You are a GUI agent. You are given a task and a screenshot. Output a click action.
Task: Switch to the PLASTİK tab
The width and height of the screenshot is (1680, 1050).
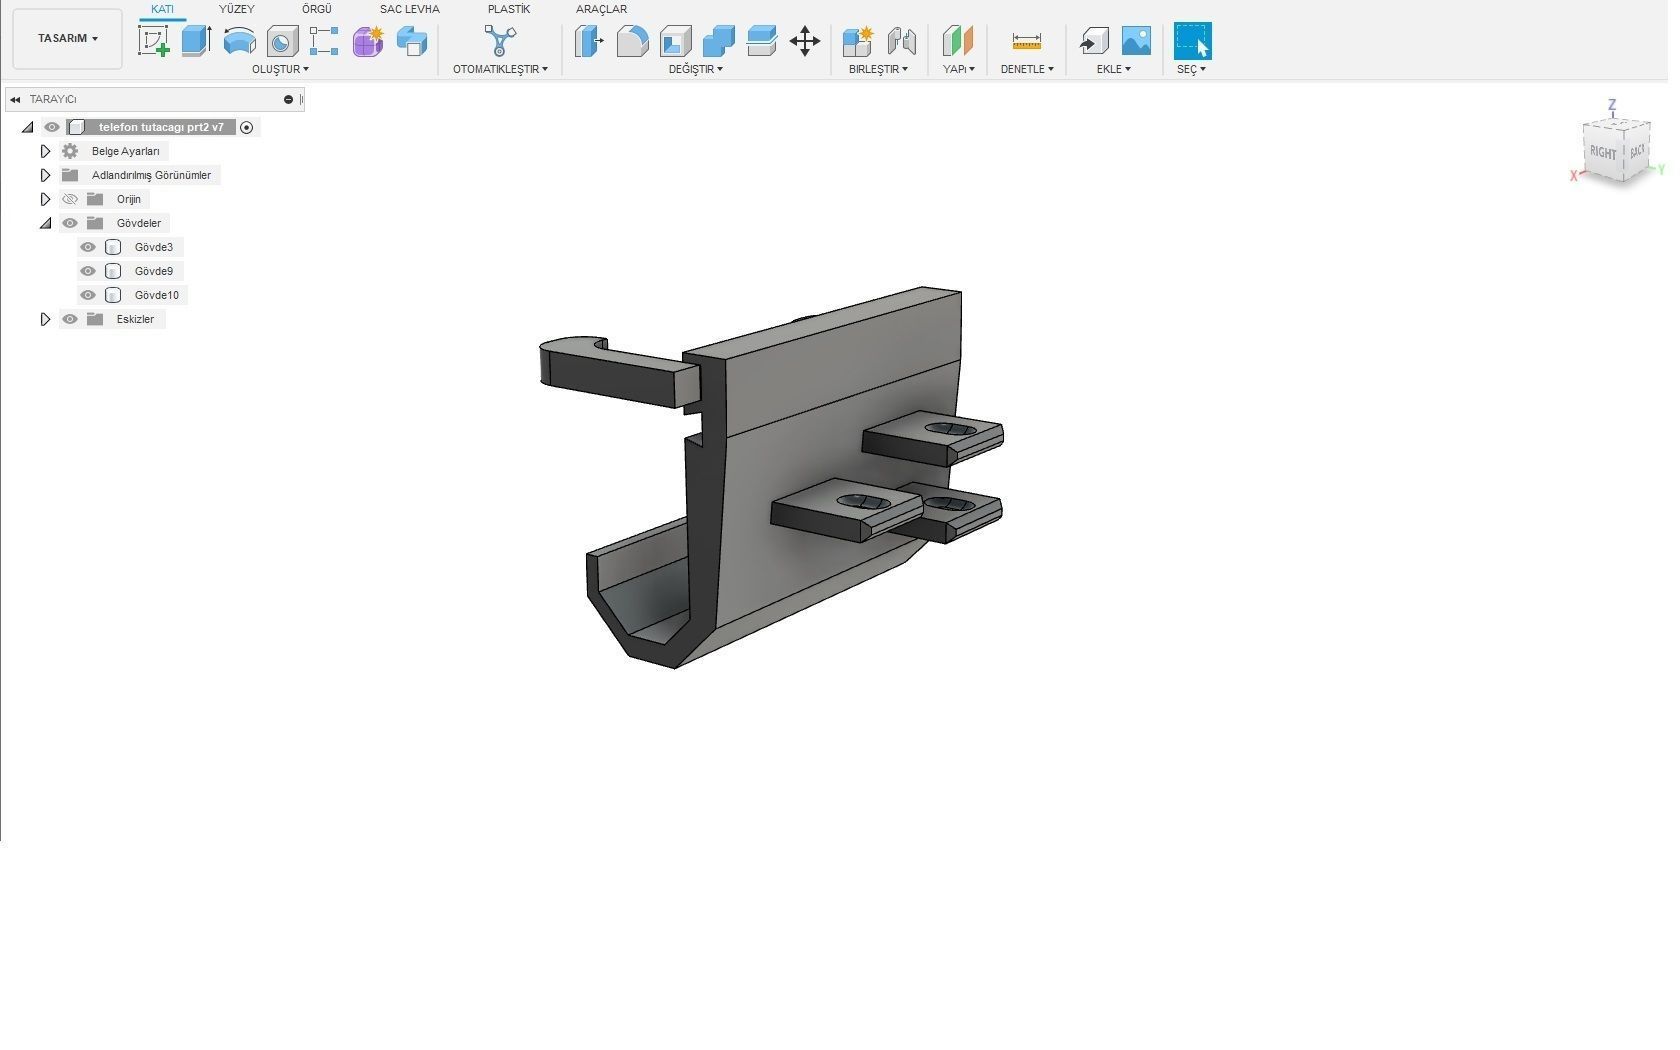click(509, 9)
